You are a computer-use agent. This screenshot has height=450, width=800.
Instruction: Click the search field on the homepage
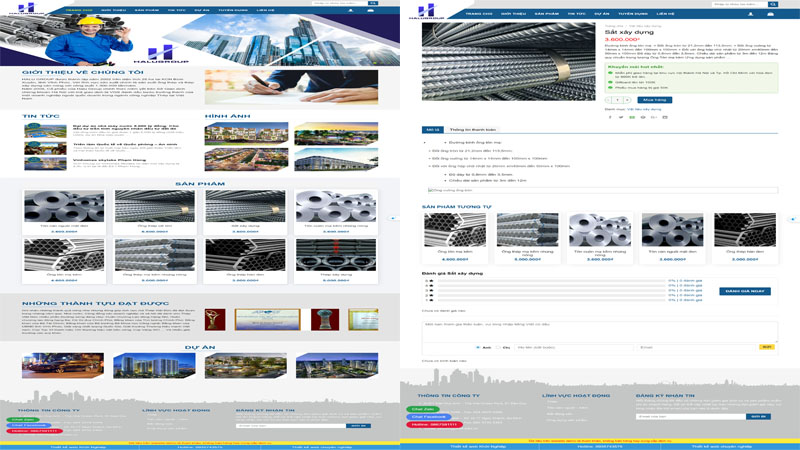340,3
